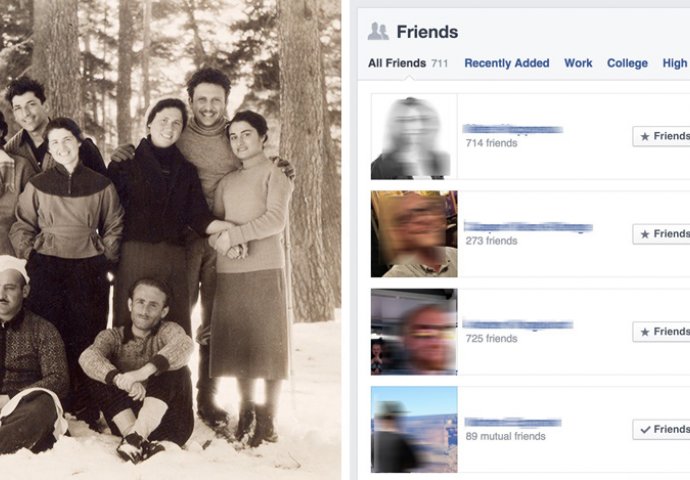Select the College tab
The height and width of the screenshot is (480, 690).
click(x=627, y=63)
